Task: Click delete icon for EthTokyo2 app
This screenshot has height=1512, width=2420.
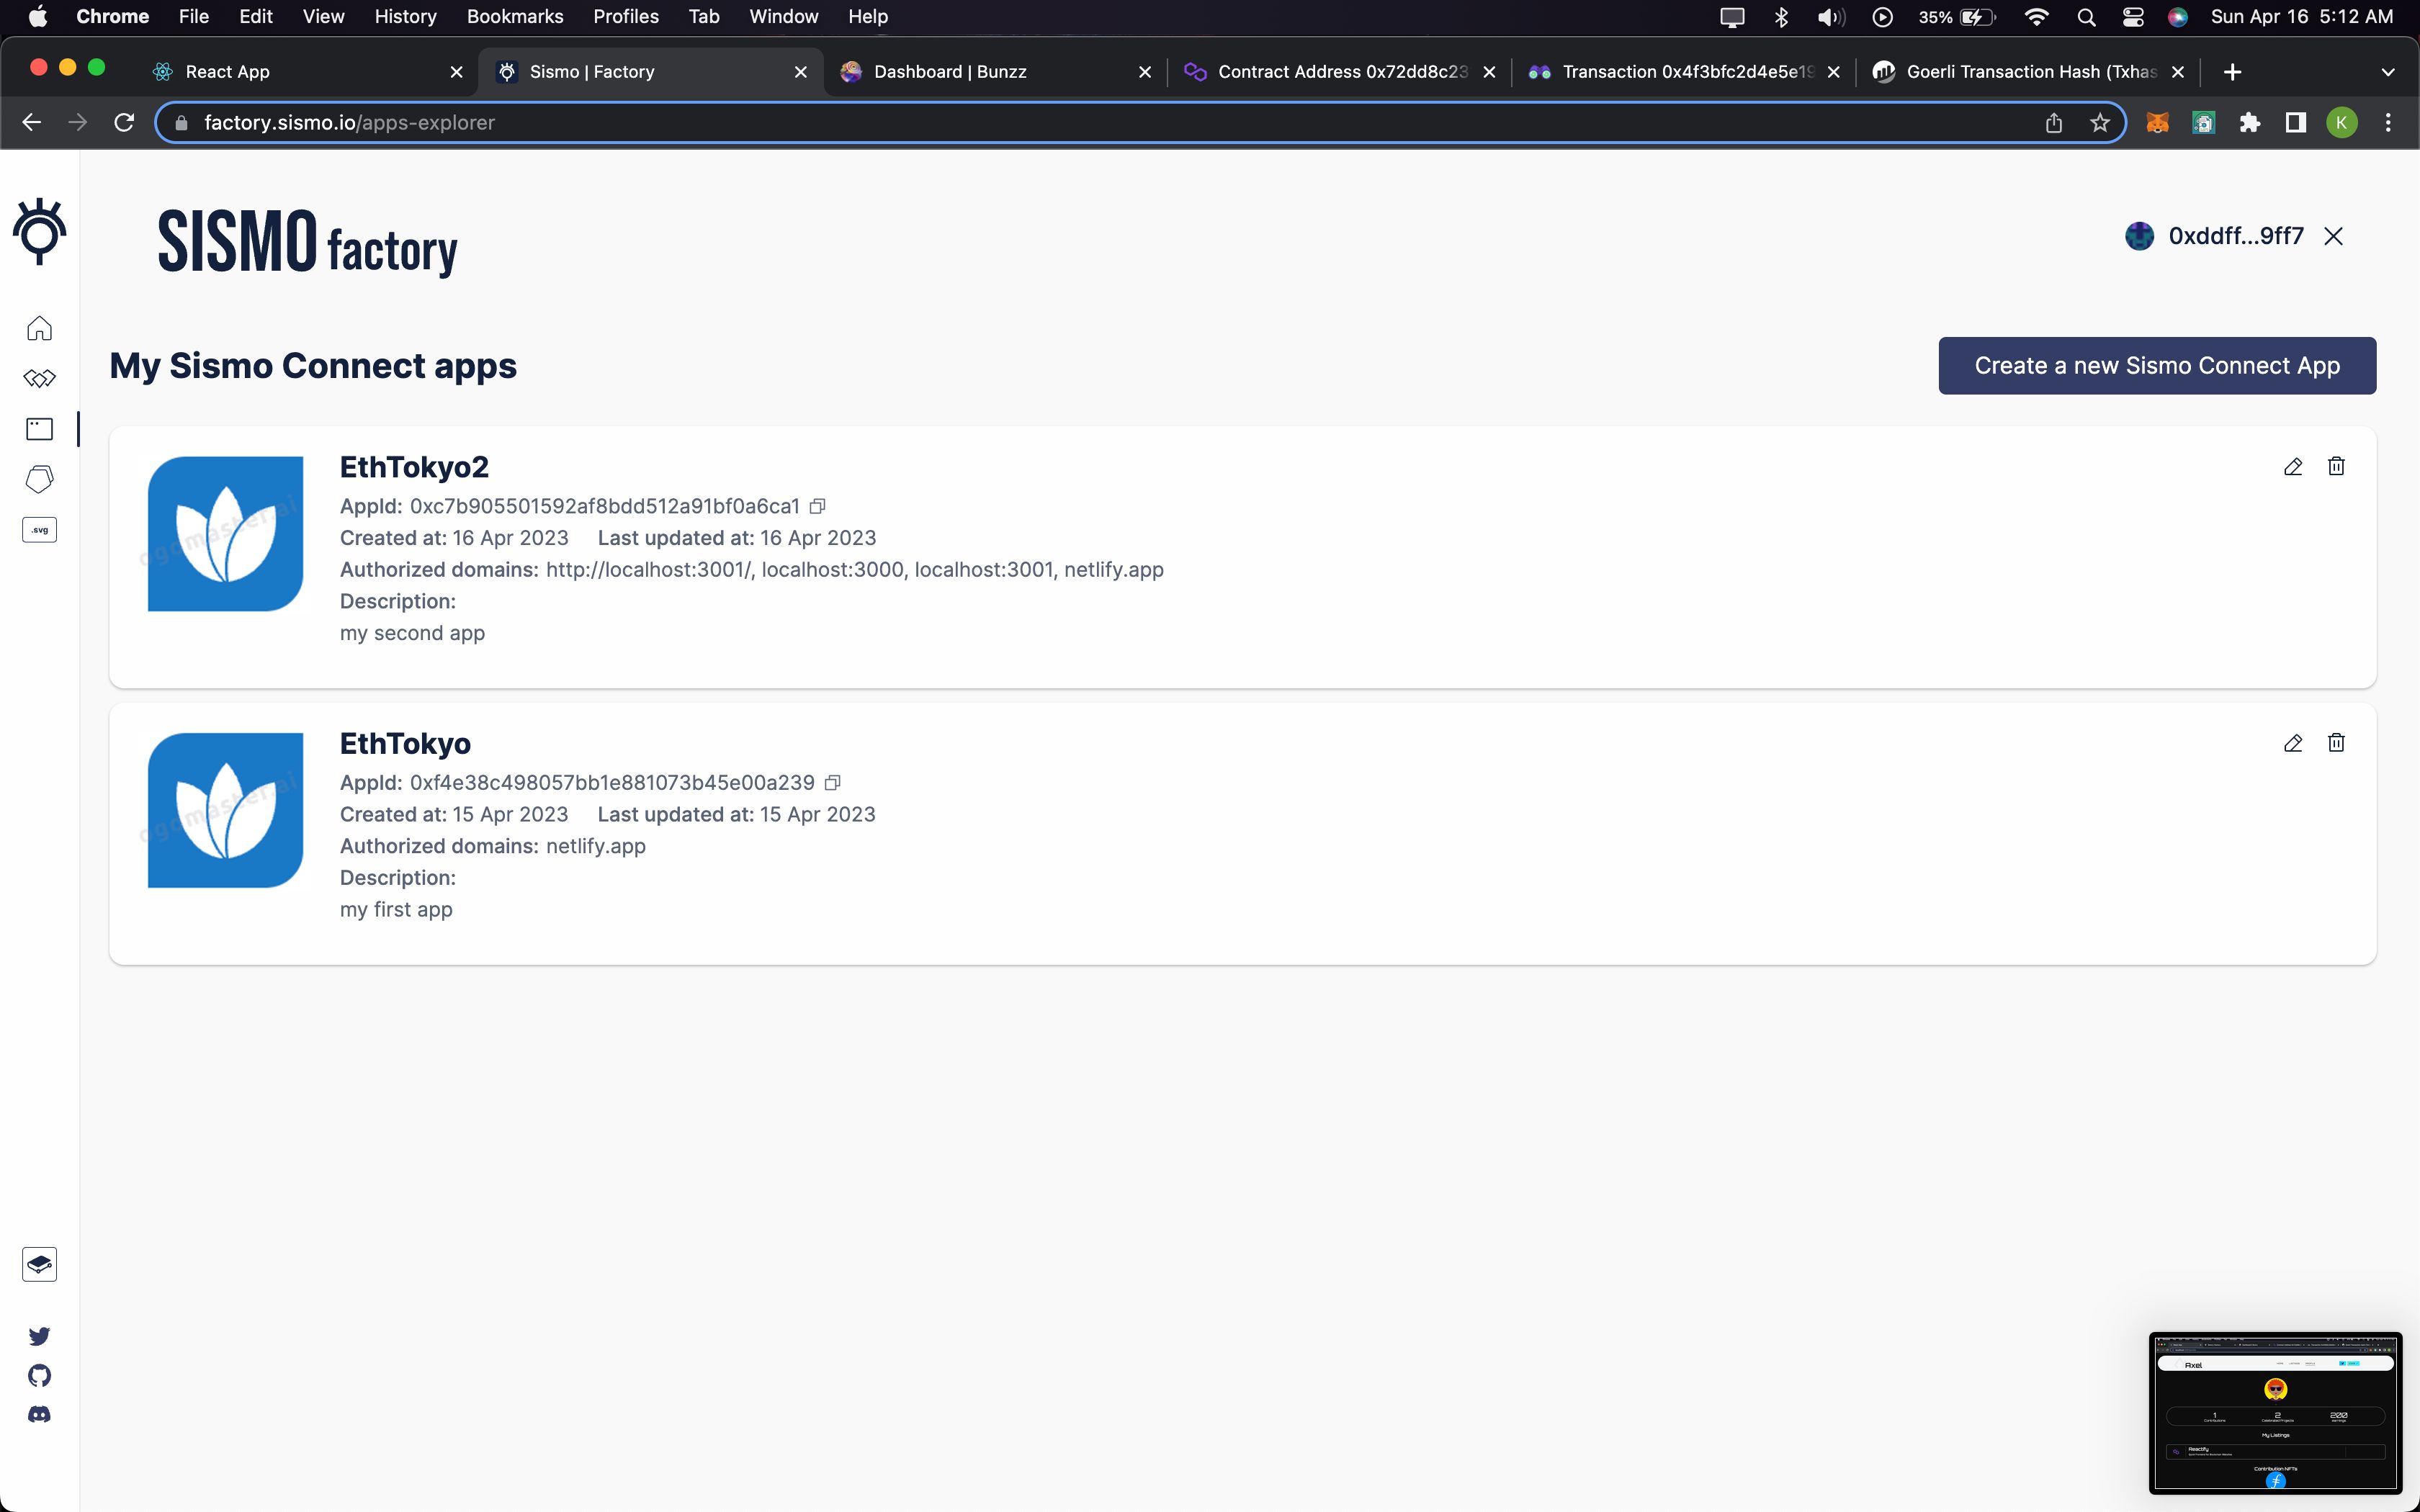Action: 2336,465
